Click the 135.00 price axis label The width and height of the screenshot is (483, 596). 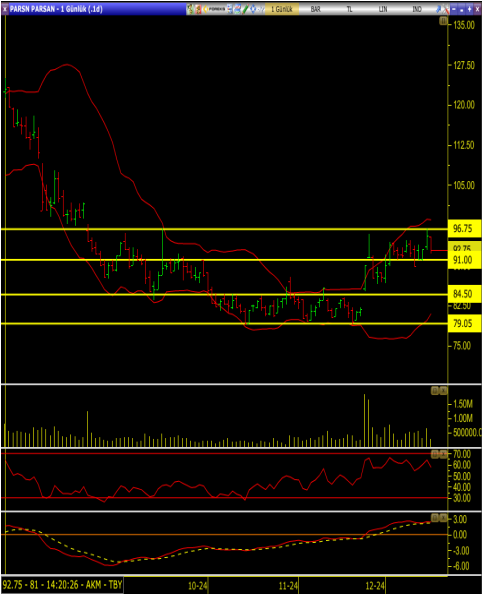464,25
